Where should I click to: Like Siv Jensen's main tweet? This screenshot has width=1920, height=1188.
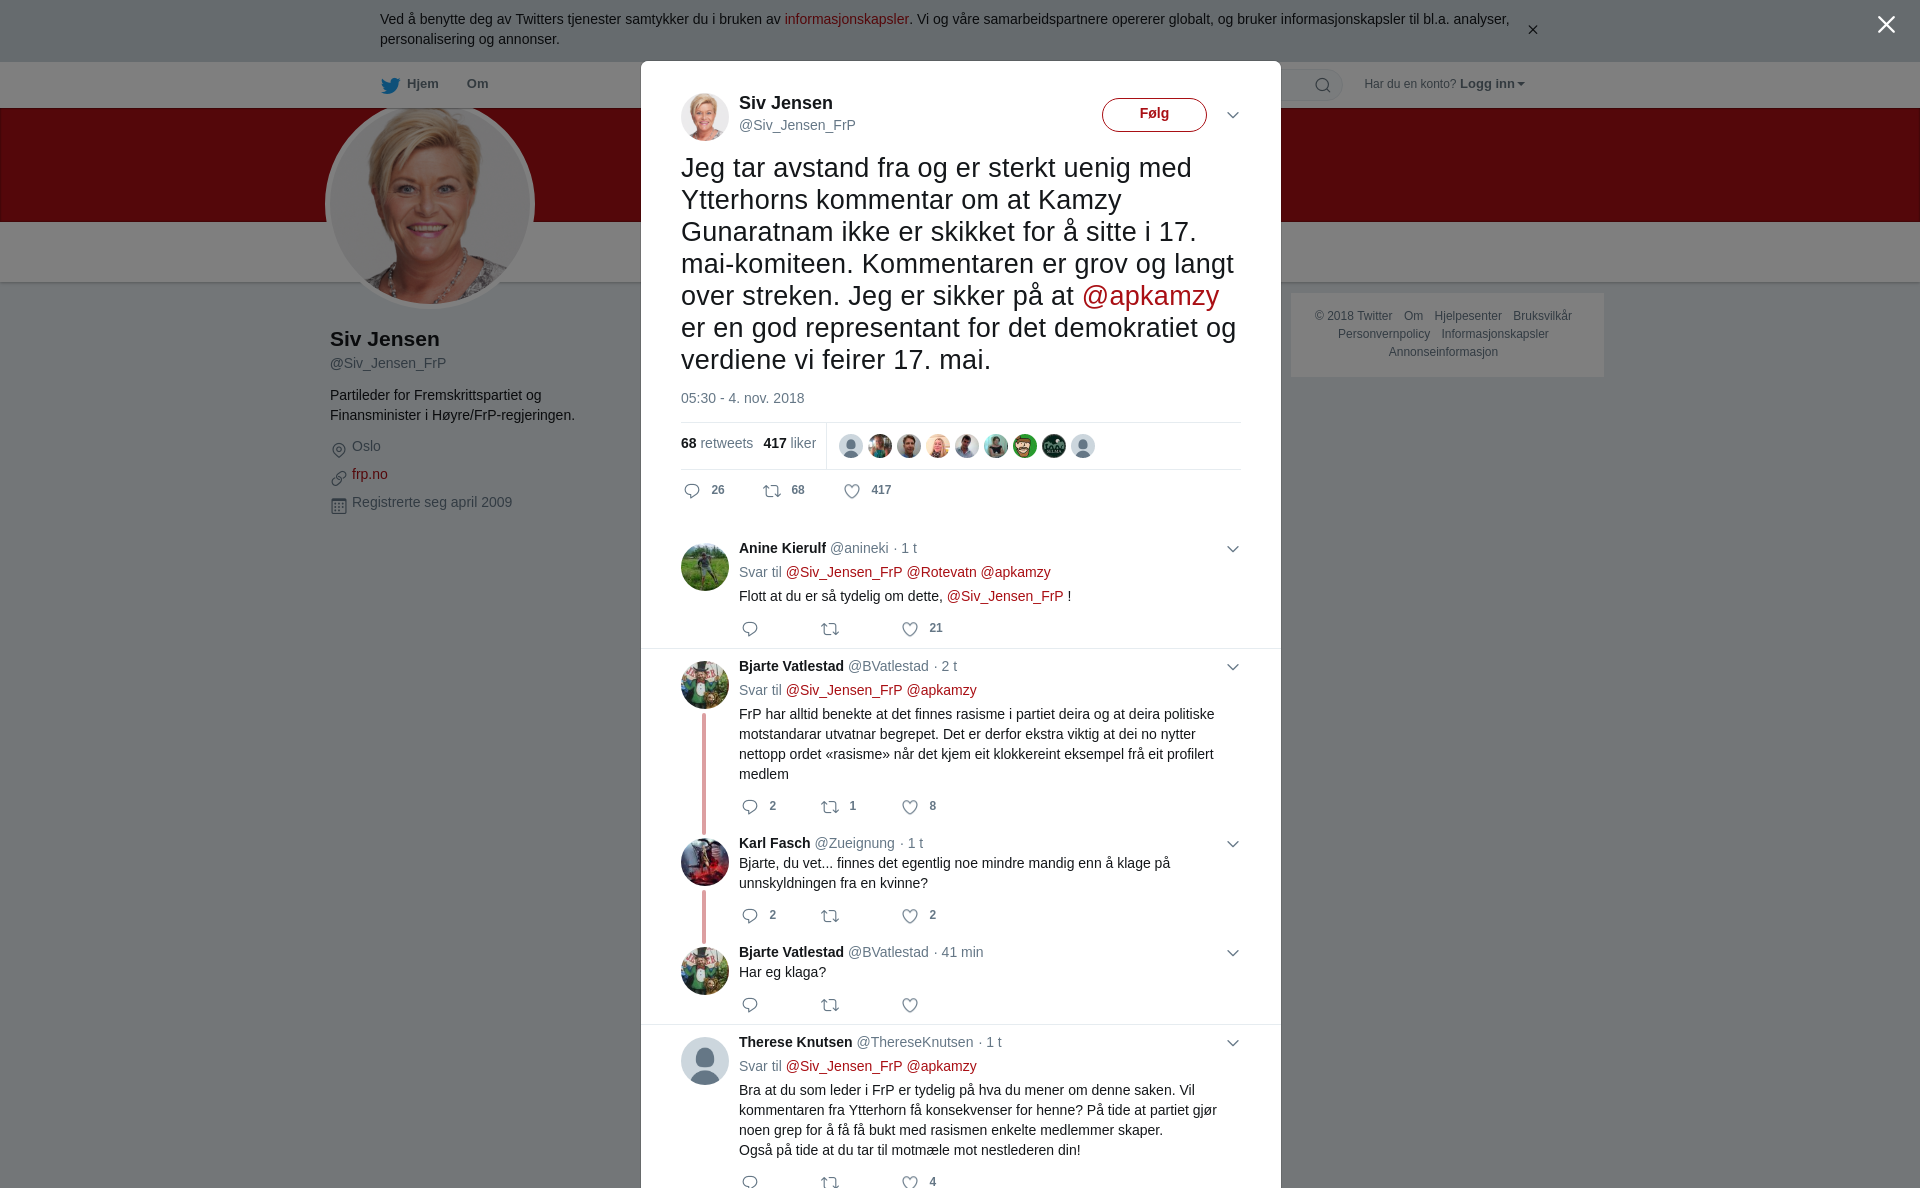click(x=852, y=491)
